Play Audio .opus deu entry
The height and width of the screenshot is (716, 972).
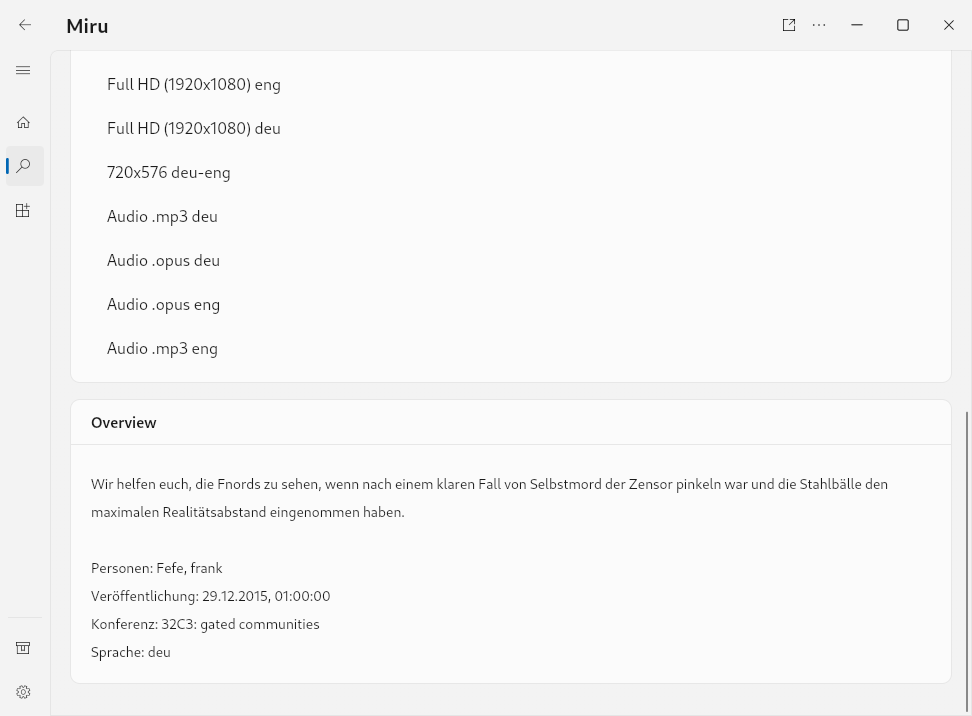510,260
